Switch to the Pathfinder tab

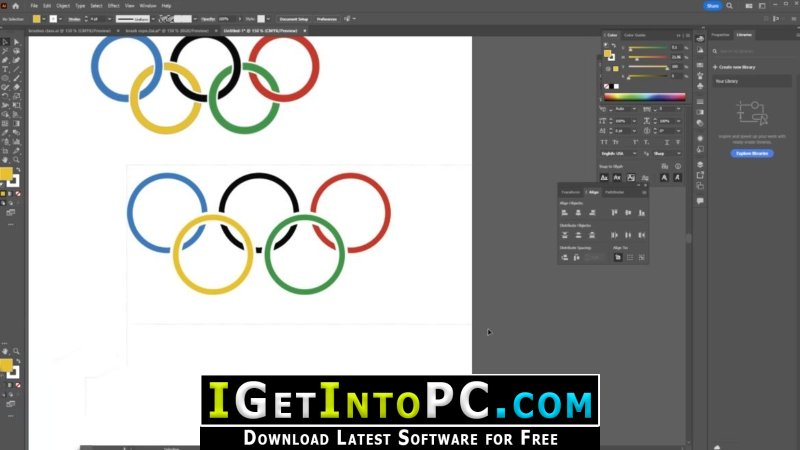(x=614, y=192)
